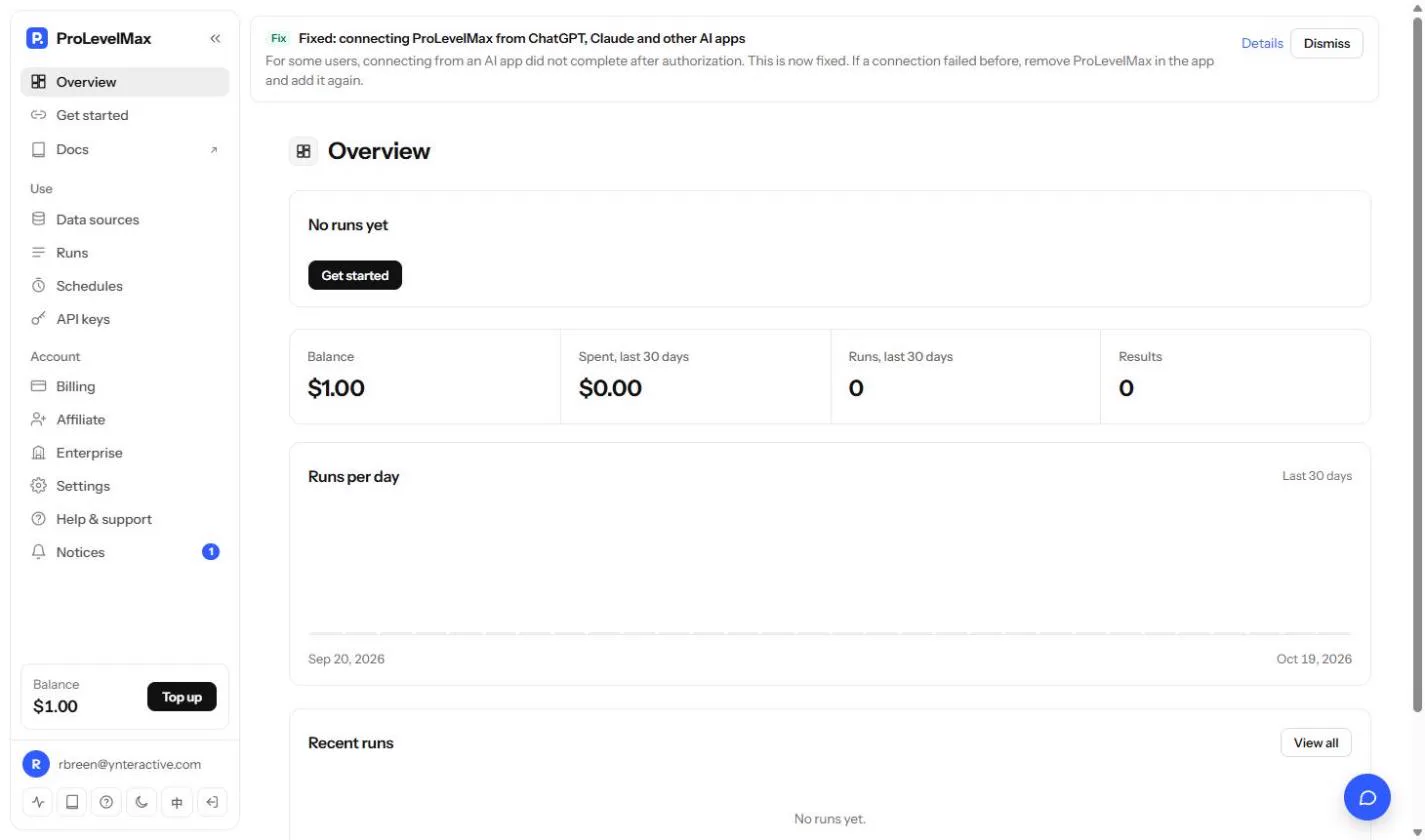Click the Get started button under No runs yet
Image resolution: width=1425 pixels, height=840 pixels.
(355, 275)
